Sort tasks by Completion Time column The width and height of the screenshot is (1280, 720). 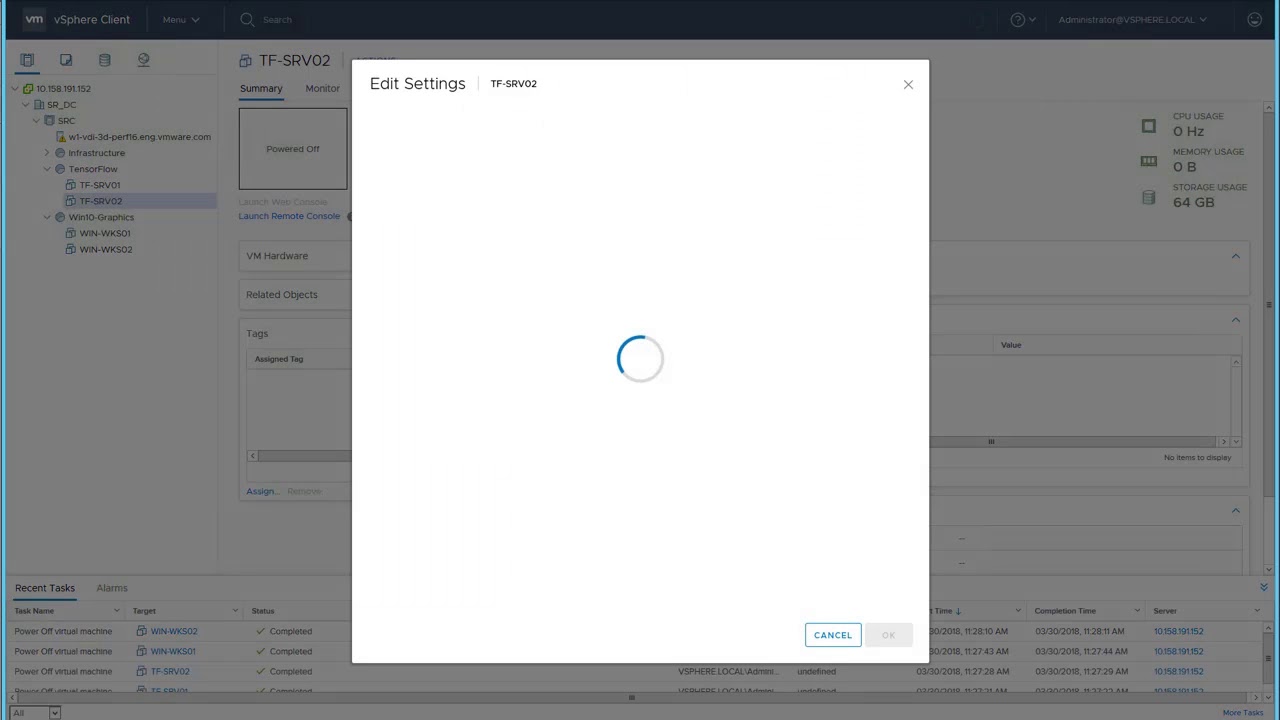[1065, 611]
